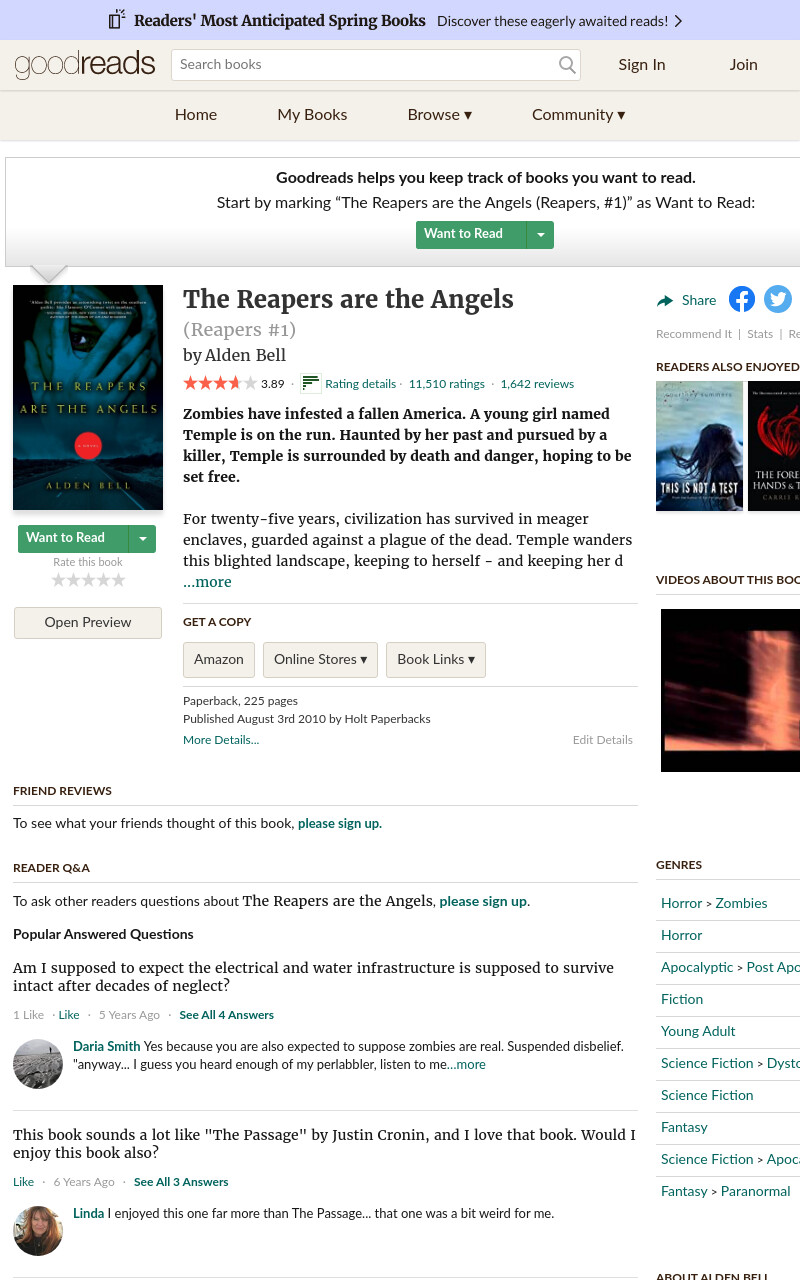Click the goodreads logo
This screenshot has width=800, height=1280.
pyautogui.click(x=85, y=65)
